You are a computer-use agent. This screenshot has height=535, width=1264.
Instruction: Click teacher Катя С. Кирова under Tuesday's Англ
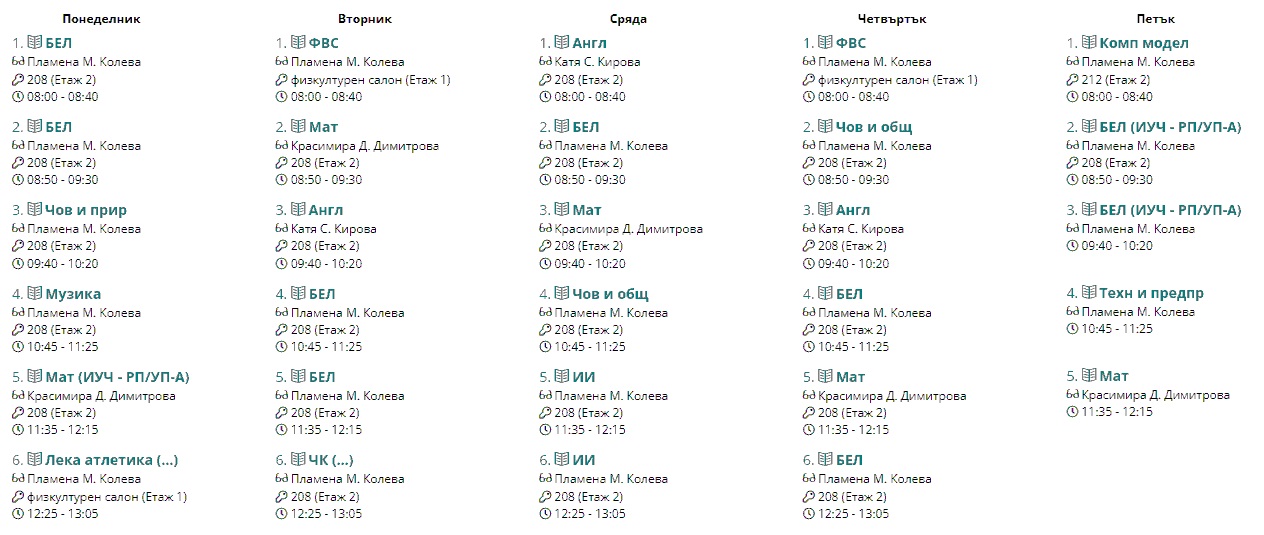point(333,229)
